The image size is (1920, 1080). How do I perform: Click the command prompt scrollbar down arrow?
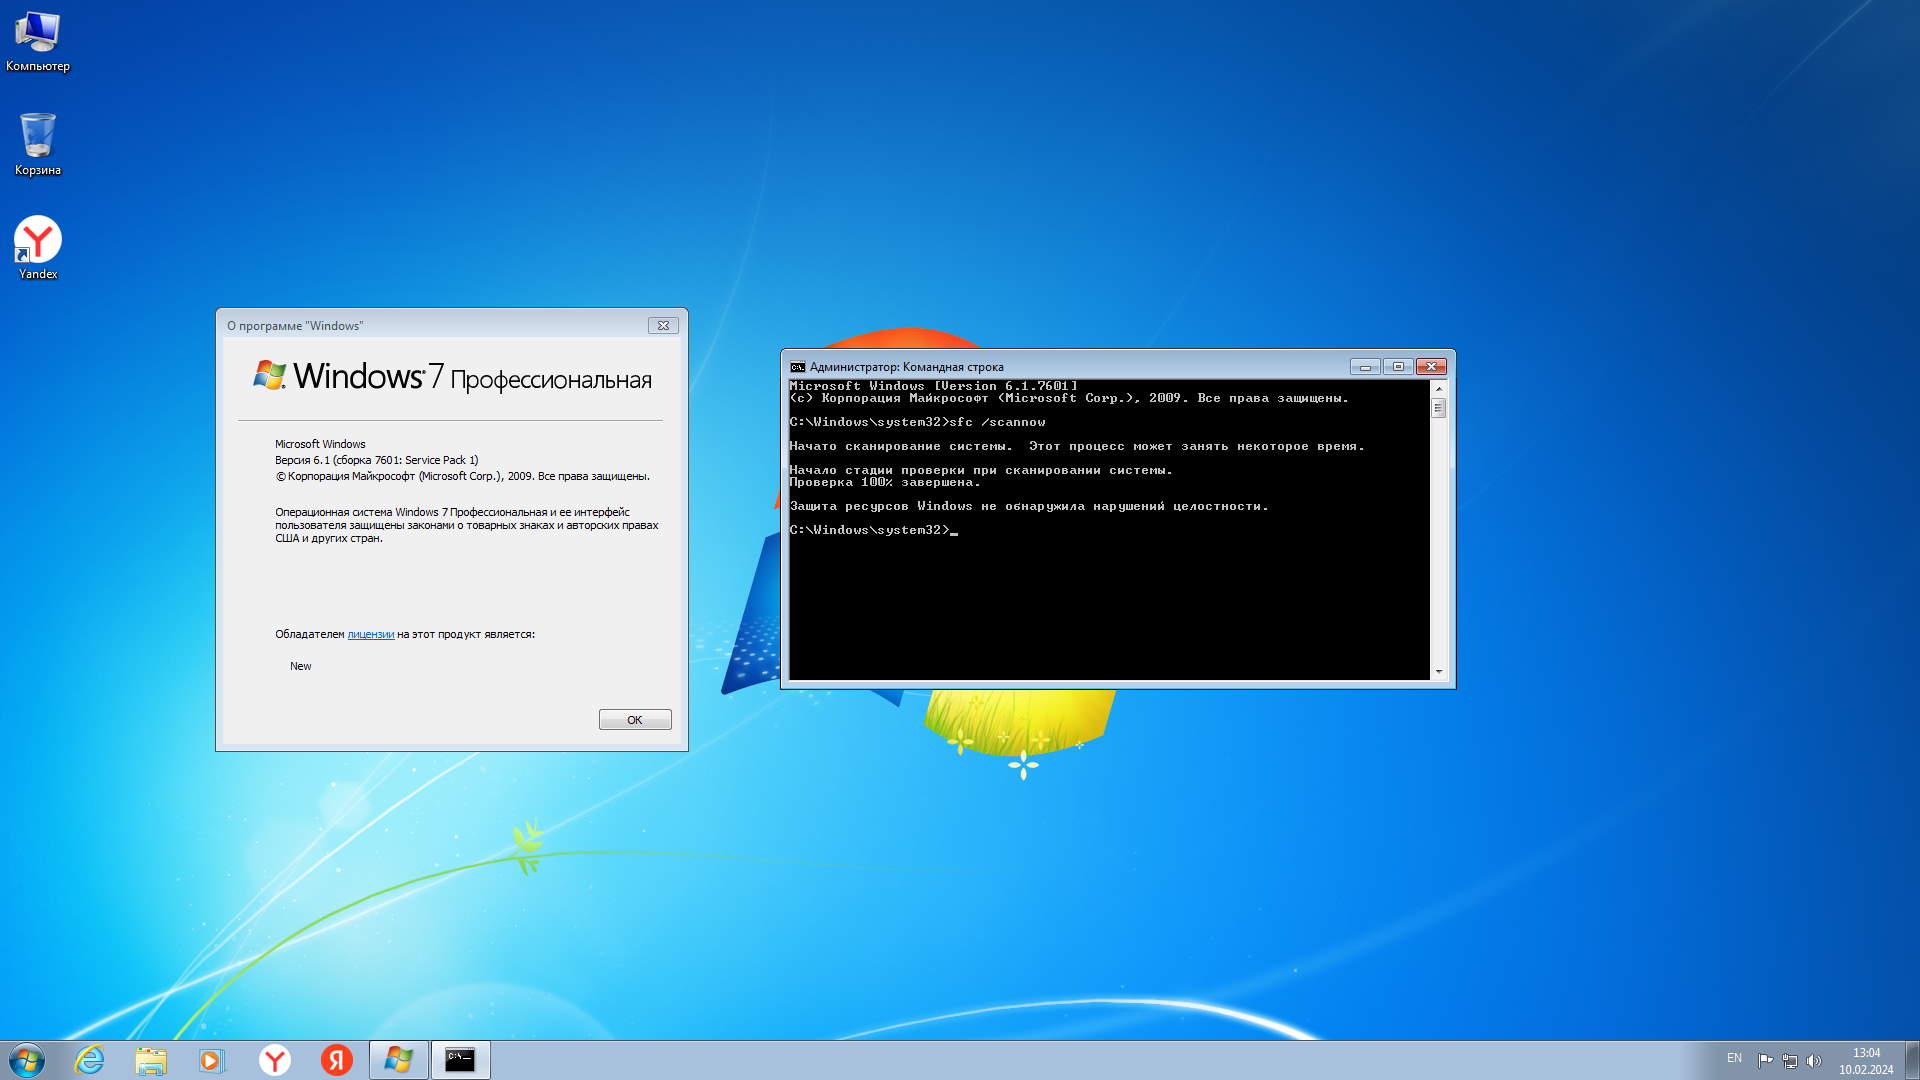coord(1439,672)
